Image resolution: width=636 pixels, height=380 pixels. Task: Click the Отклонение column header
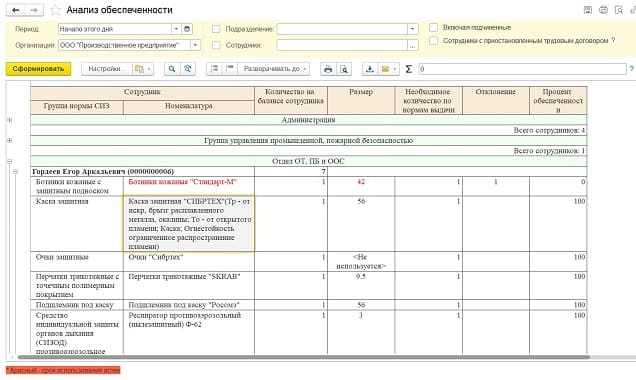(496, 100)
